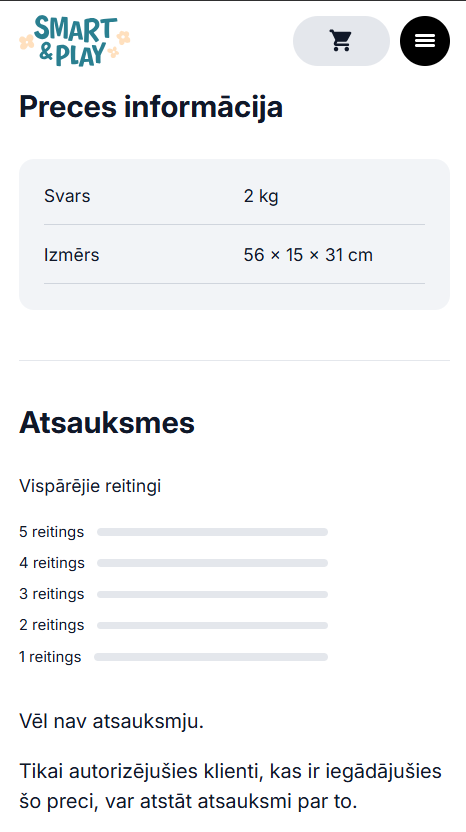Click the 5 reitings progress bar
The width and height of the screenshot is (466, 832).
click(212, 532)
